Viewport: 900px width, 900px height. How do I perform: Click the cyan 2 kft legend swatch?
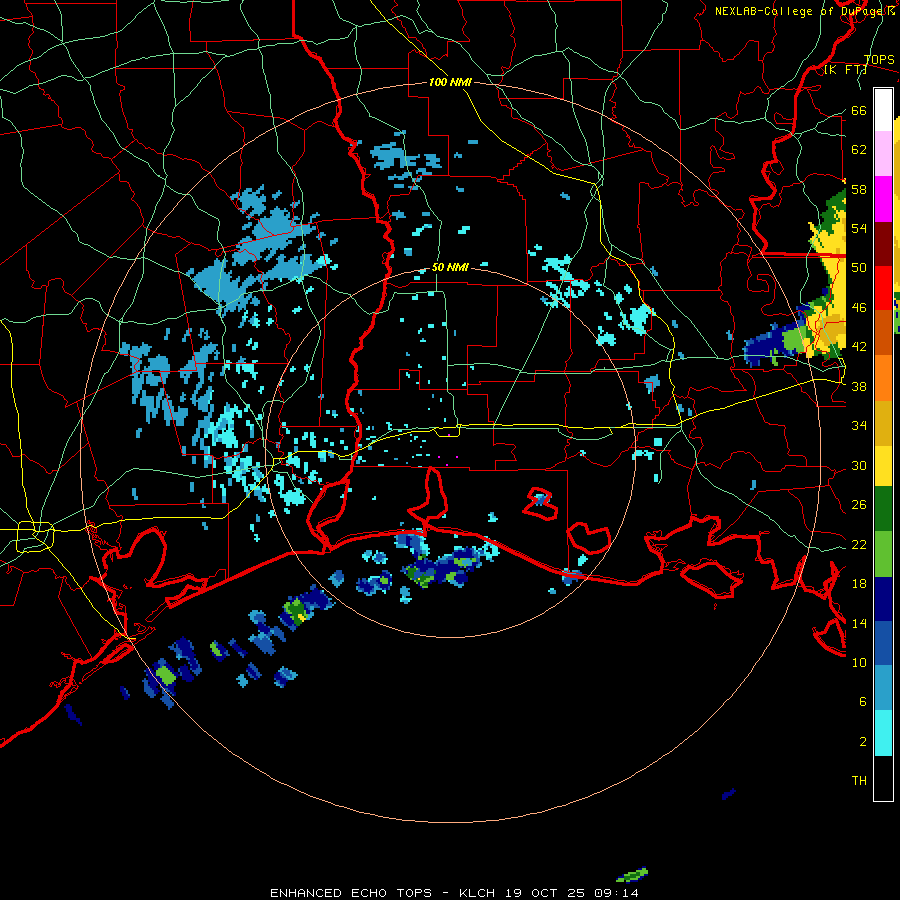click(883, 733)
